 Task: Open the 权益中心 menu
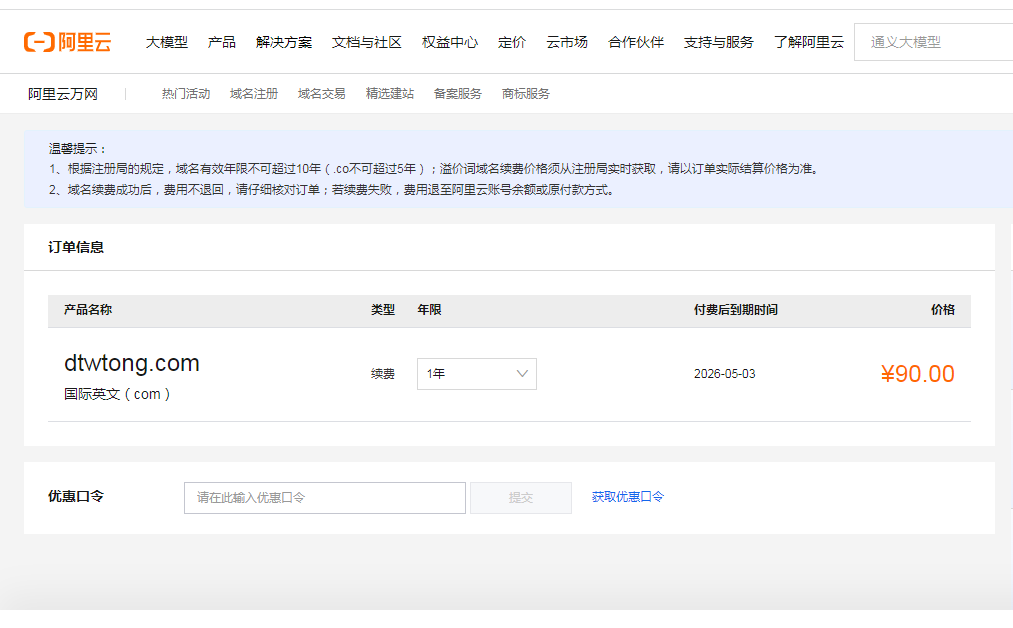[450, 42]
